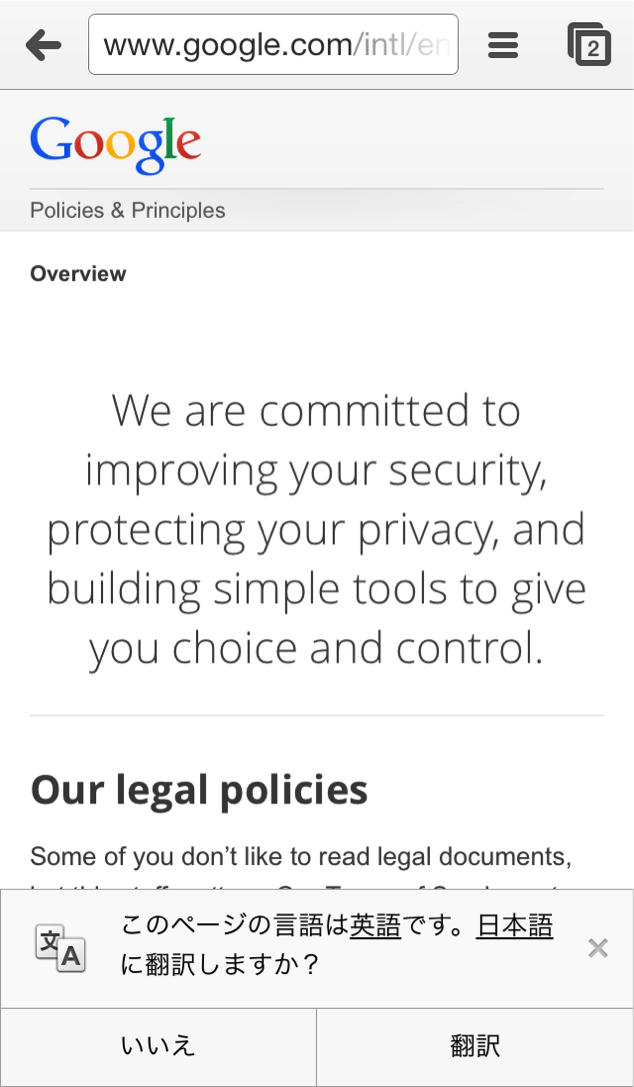
Task: Open the stacked-squares tab switcher icon
Action: click(x=589, y=44)
